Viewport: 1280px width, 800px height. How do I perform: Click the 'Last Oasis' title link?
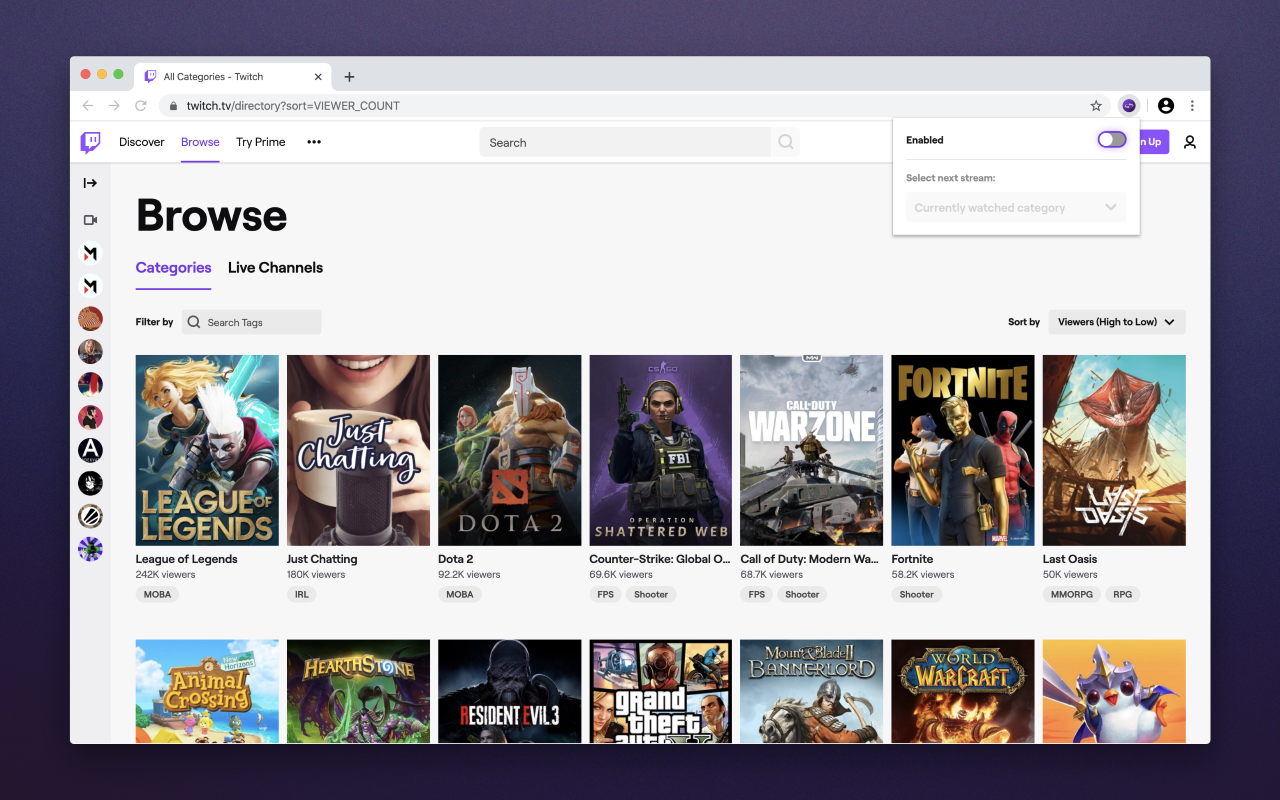pos(1070,559)
